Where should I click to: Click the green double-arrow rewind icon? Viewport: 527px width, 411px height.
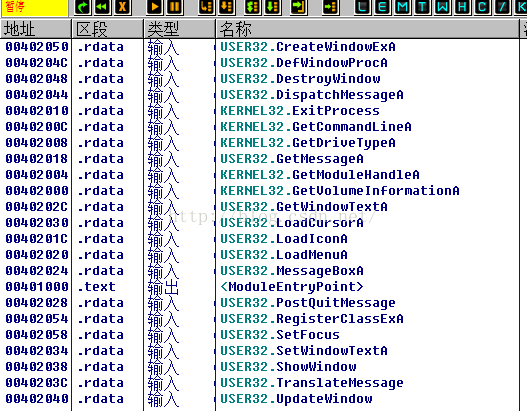pos(102,7)
